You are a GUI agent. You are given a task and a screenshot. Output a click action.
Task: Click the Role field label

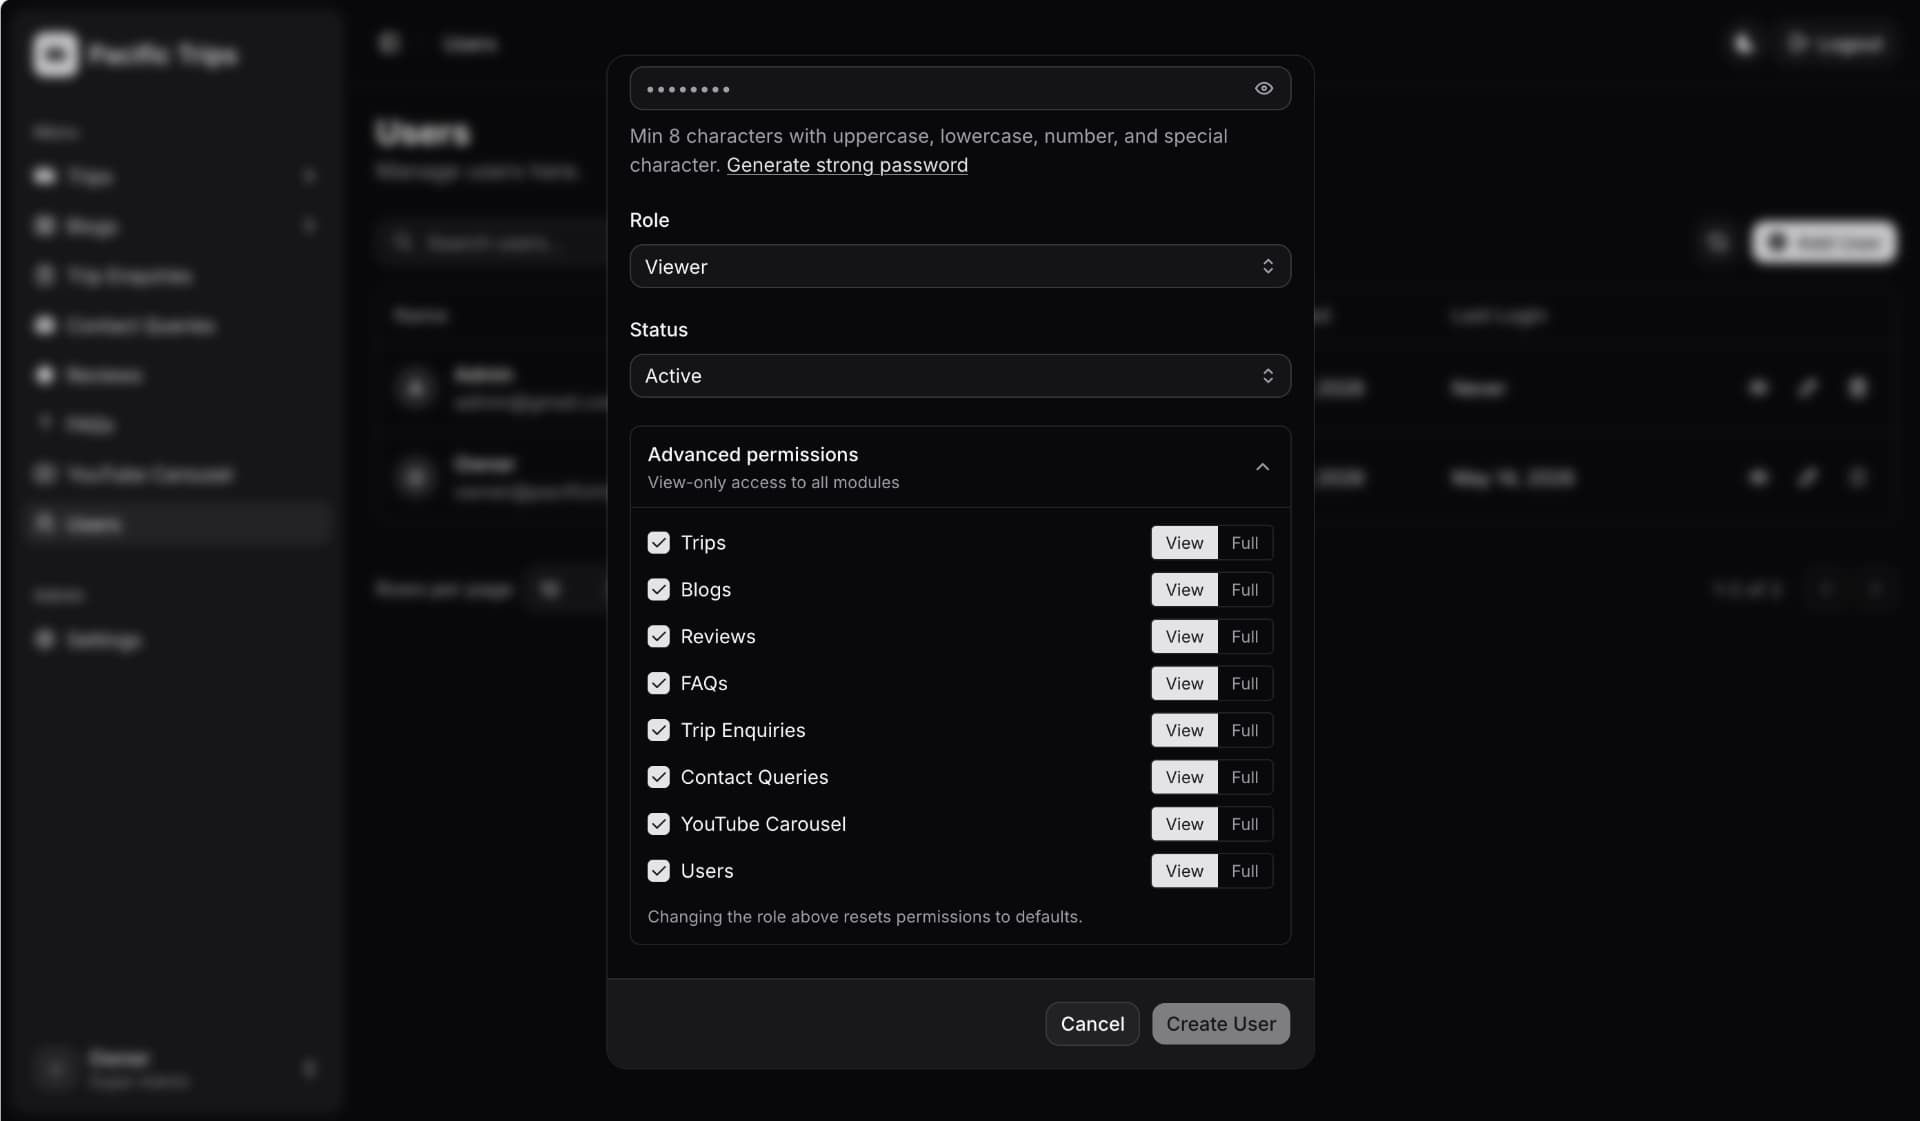coord(649,220)
